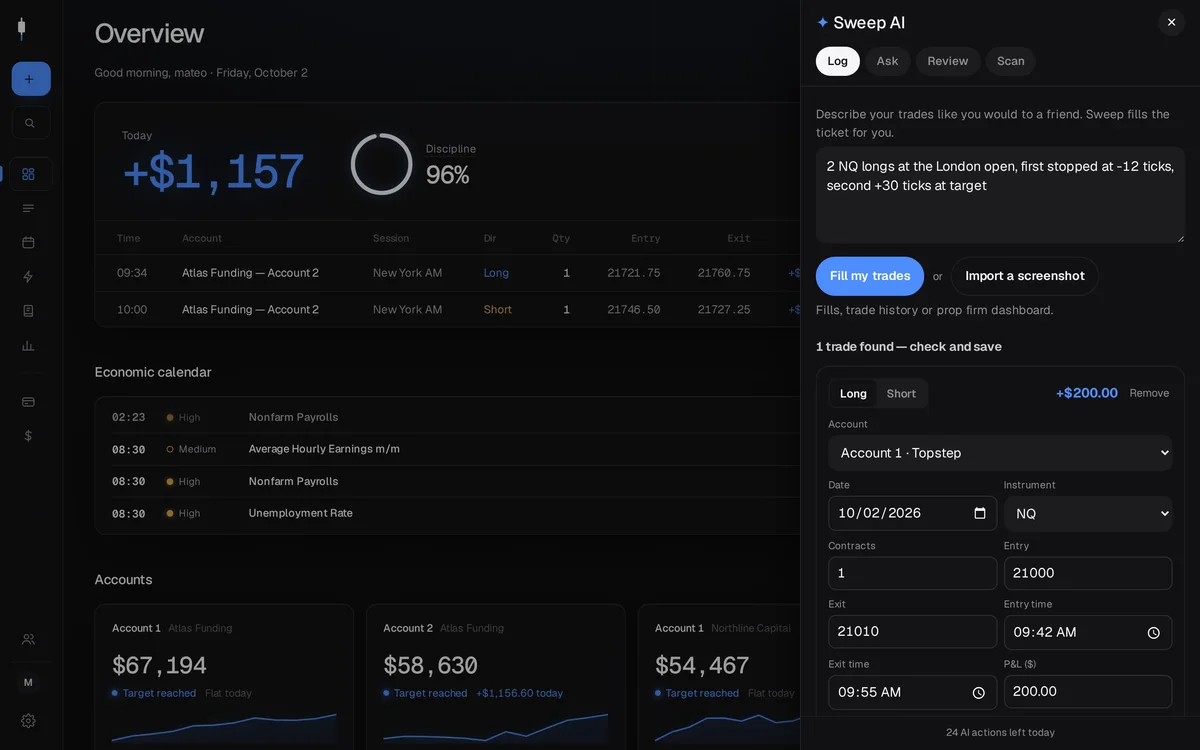This screenshot has width=1200, height=750.
Task: Open settings gear in sidebar
Action: coord(28,721)
